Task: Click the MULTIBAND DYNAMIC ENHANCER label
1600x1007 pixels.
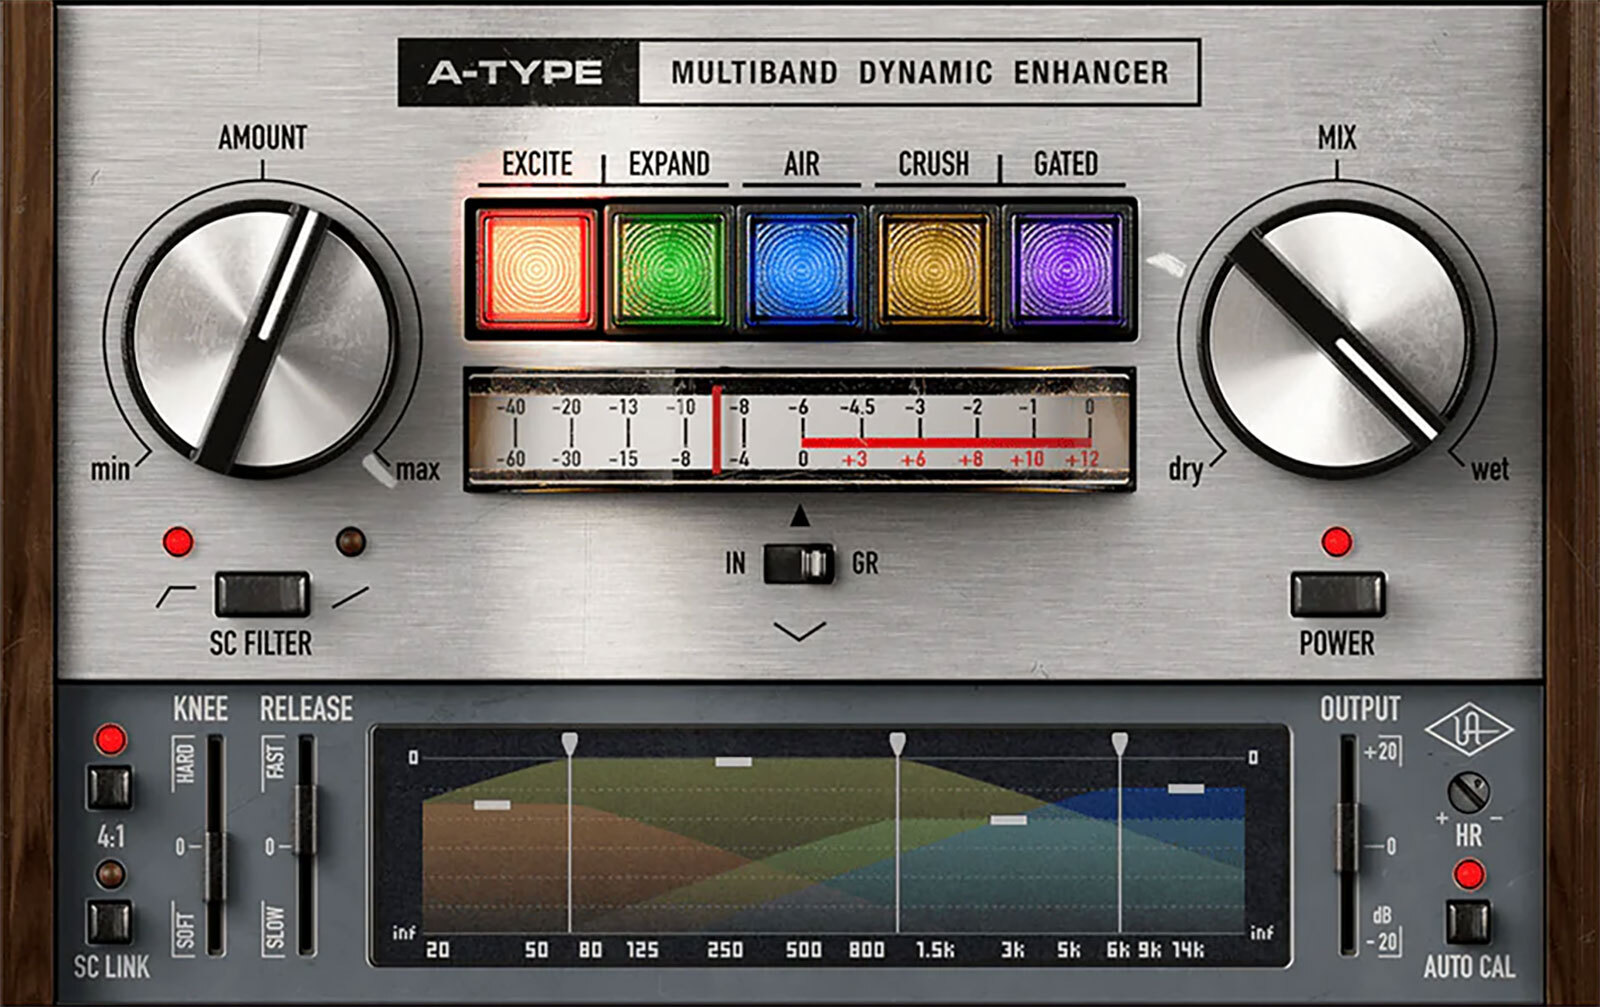Action: [919, 72]
